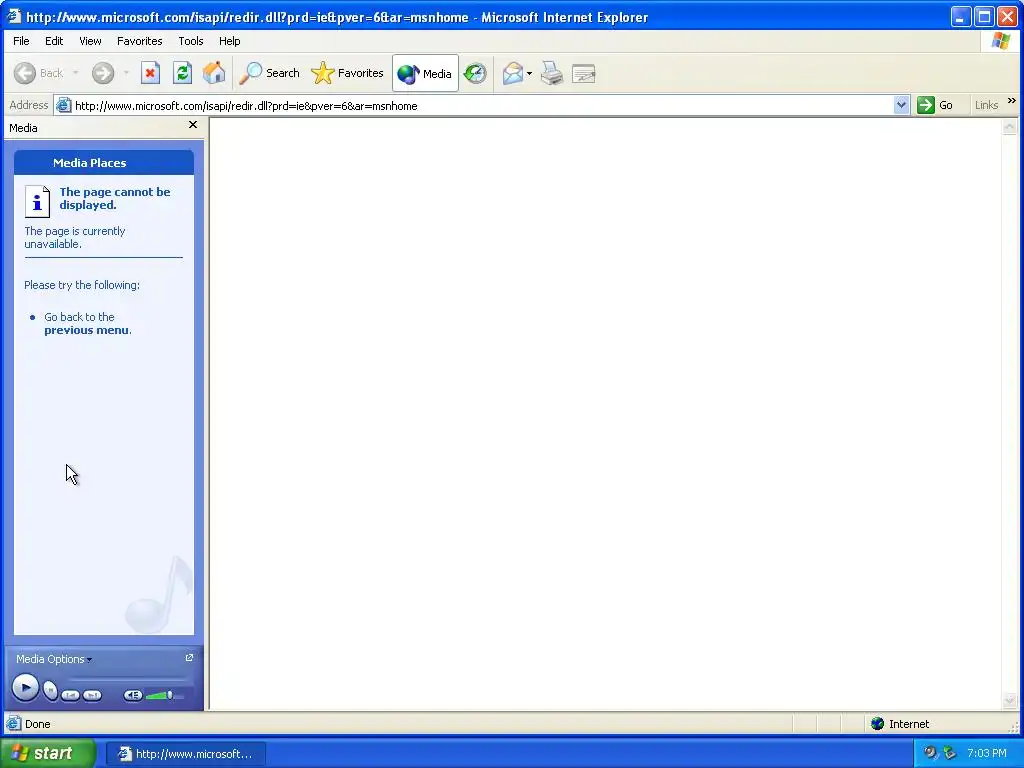Open the Tools menu
Image resolution: width=1024 pixels, height=768 pixels.
tap(191, 41)
